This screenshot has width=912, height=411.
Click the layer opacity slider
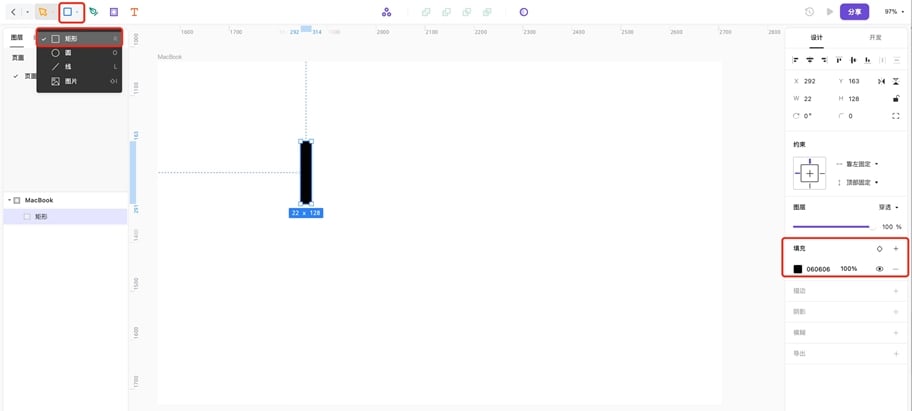click(x=833, y=227)
